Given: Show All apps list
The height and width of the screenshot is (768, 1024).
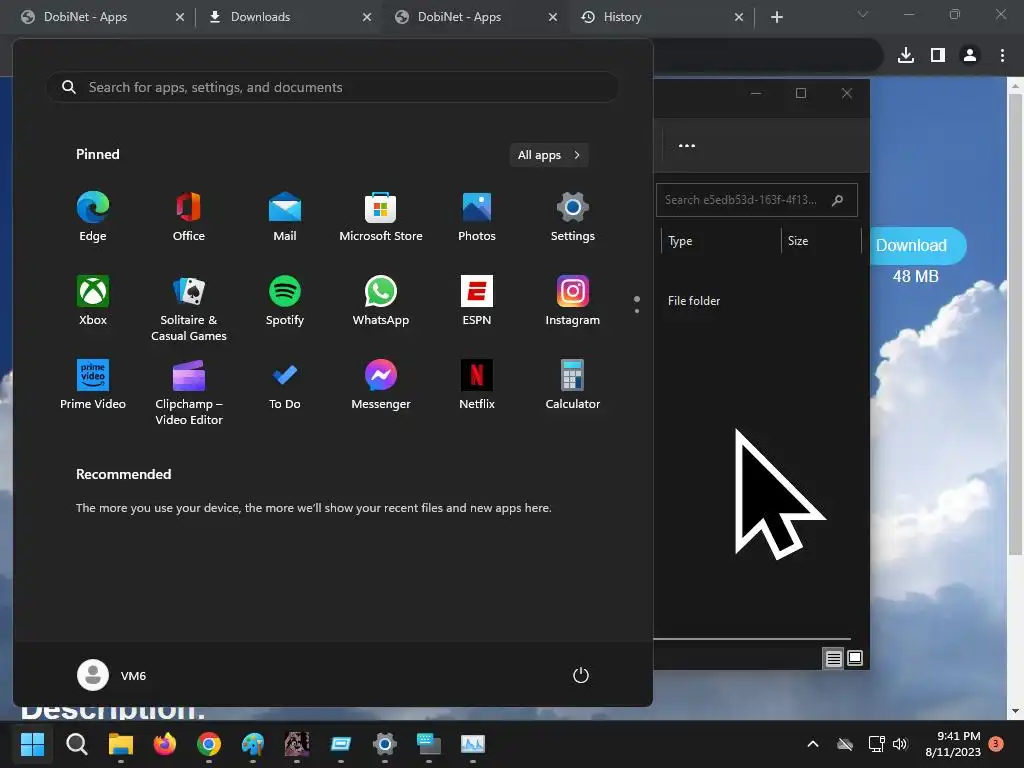Looking at the screenshot, I should 549,155.
